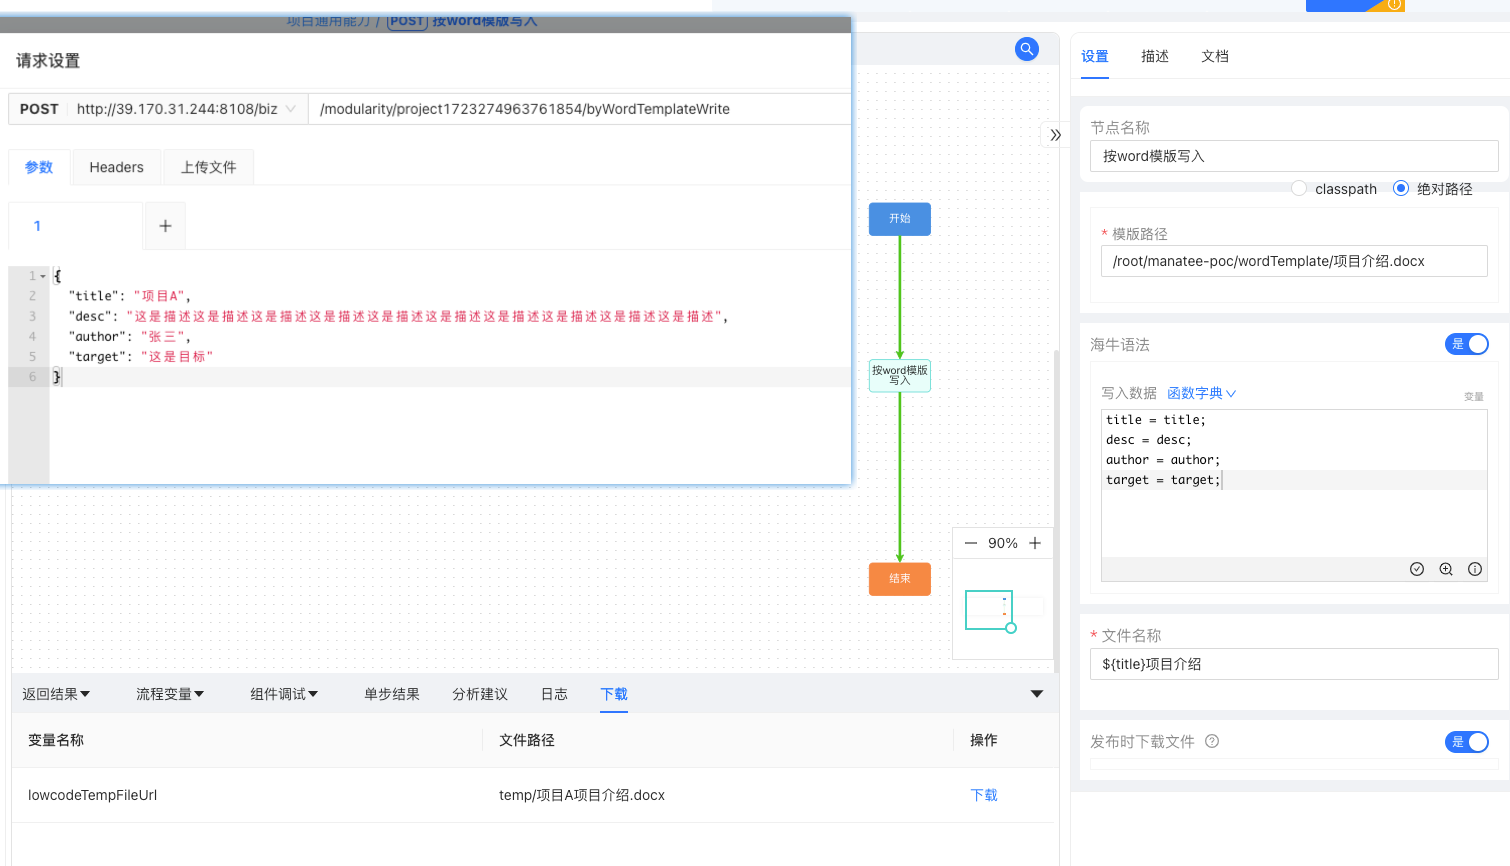Open the 分析建议 tab
This screenshot has height=866, width=1510.
coord(480,694)
